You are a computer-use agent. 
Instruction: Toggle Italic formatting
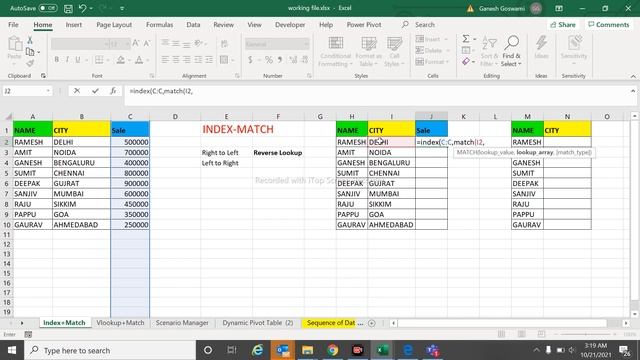(67, 60)
